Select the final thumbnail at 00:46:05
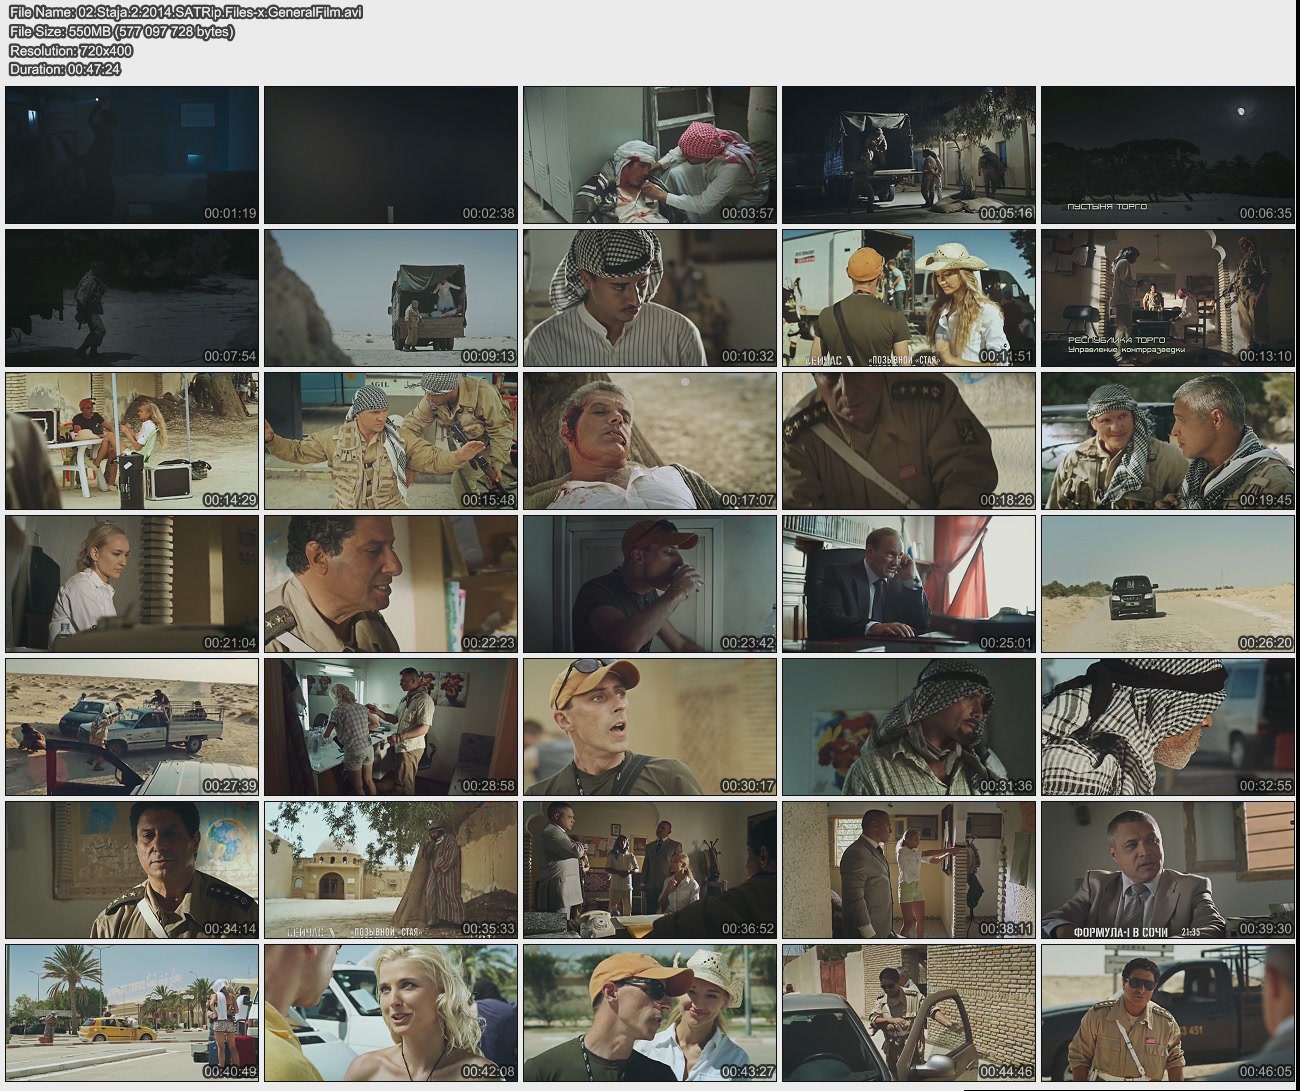 pos(1168,1013)
